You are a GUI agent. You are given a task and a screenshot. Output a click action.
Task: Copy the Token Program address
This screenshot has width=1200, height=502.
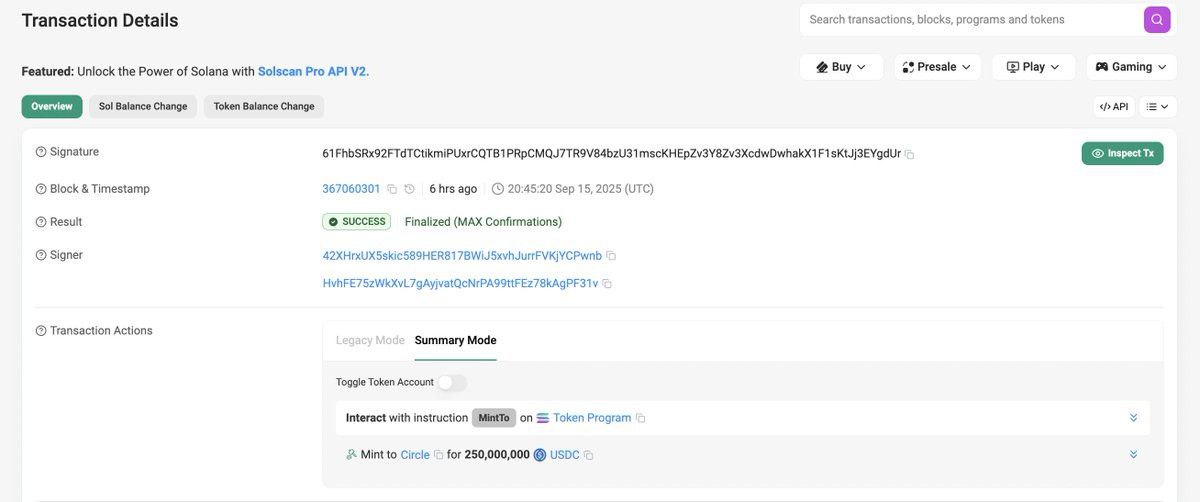(641, 418)
